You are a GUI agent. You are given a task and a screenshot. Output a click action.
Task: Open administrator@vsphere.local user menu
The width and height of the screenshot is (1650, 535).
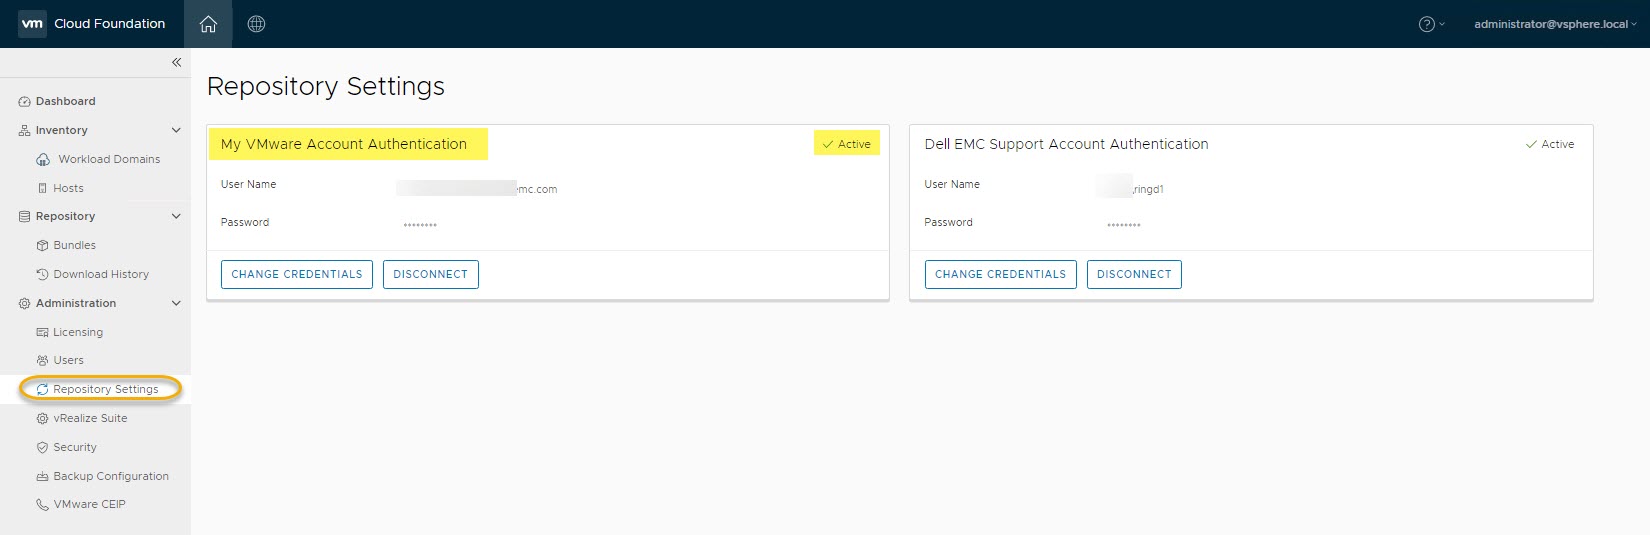pyautogui.click(x=1555, y=24)
